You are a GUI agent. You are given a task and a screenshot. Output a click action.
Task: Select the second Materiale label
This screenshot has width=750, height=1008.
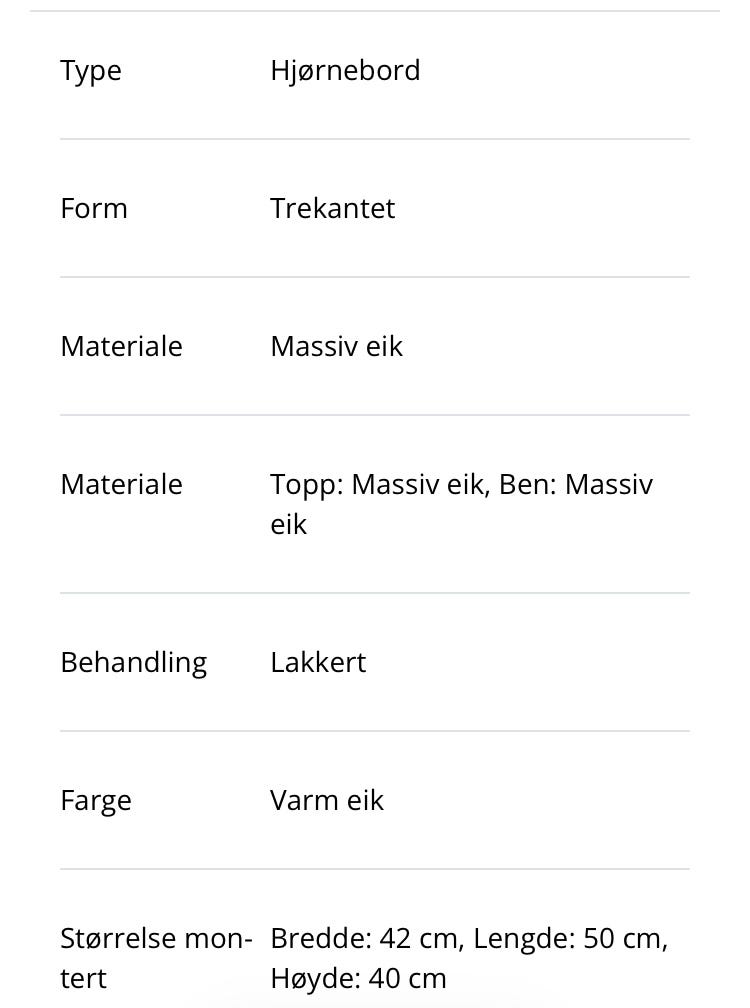(121, 484)
